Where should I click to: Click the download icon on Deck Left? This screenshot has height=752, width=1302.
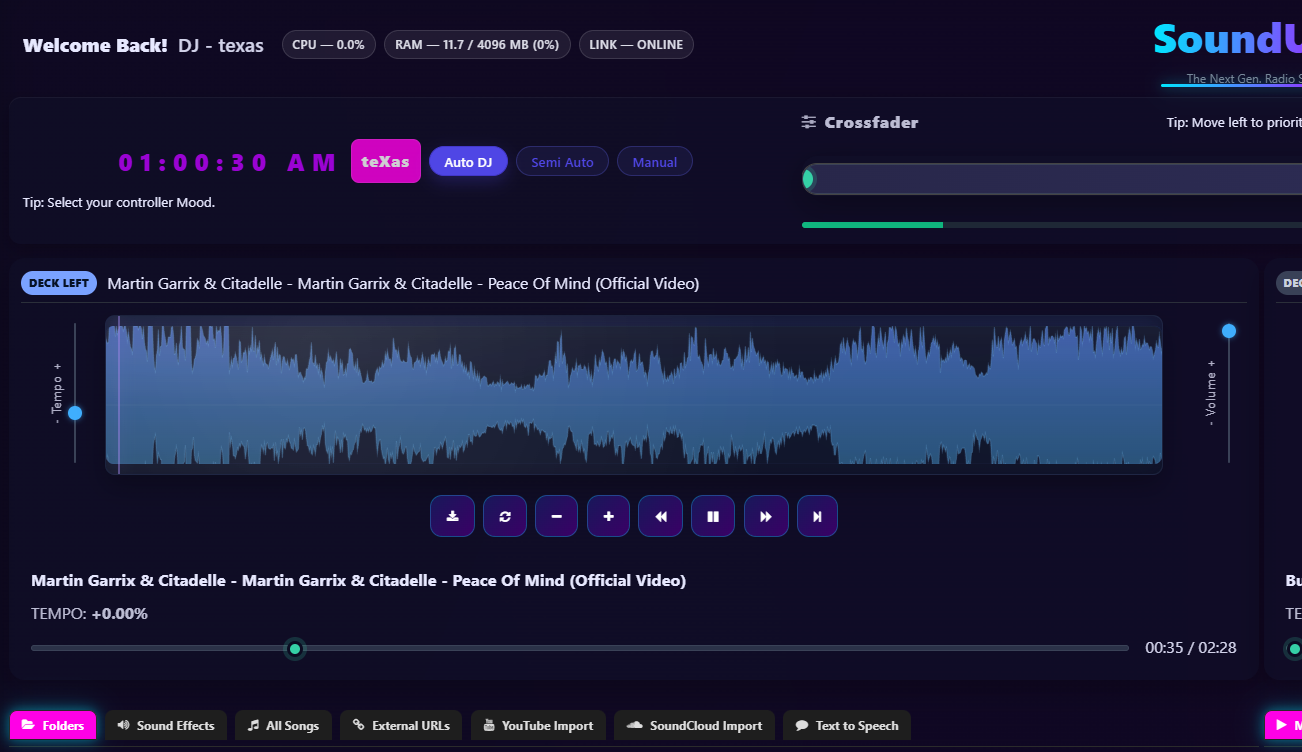coord(452,516)
